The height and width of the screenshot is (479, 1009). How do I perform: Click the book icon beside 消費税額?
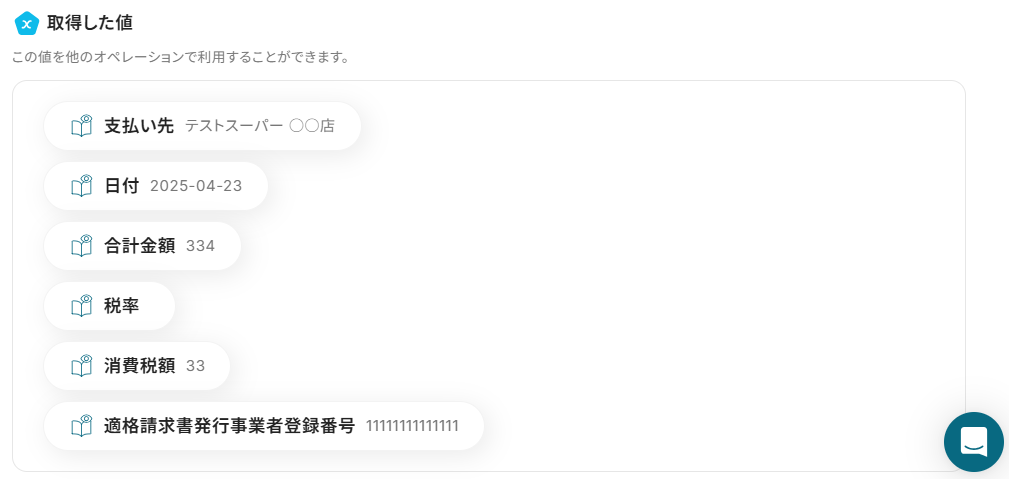(x=82, y=366)
